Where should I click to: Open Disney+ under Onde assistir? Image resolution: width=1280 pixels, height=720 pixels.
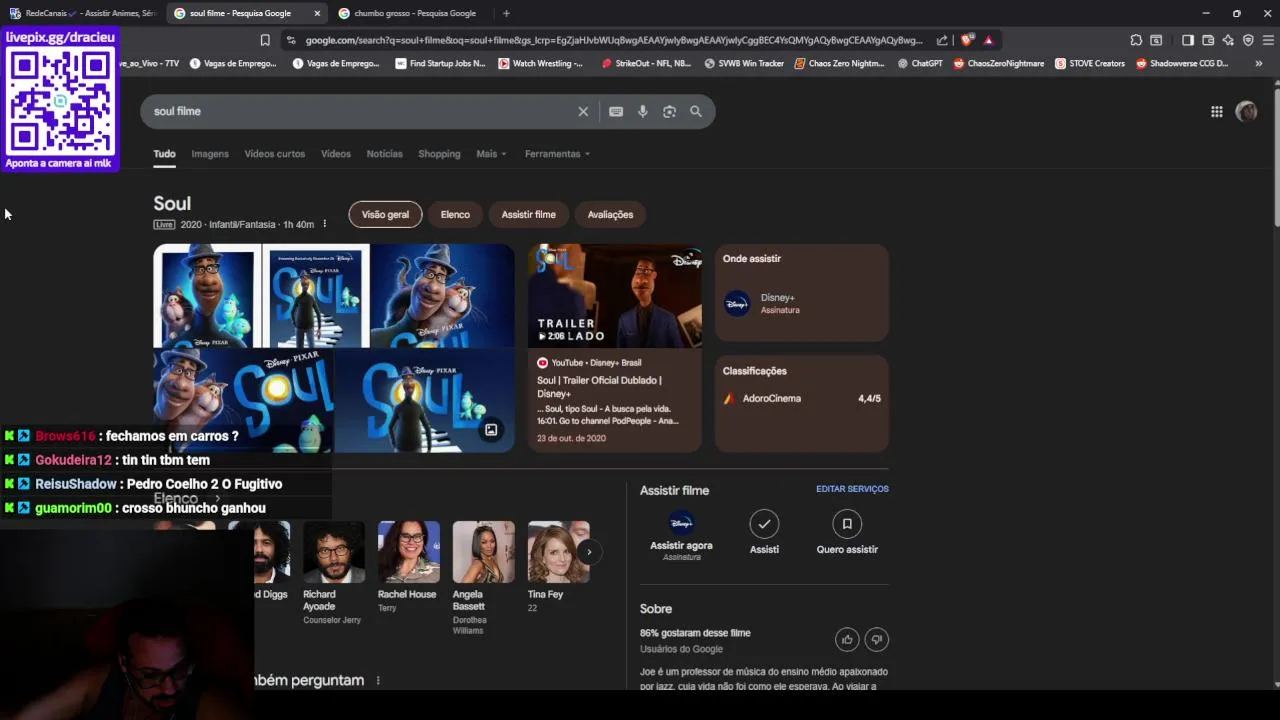(x=801, y=303)
